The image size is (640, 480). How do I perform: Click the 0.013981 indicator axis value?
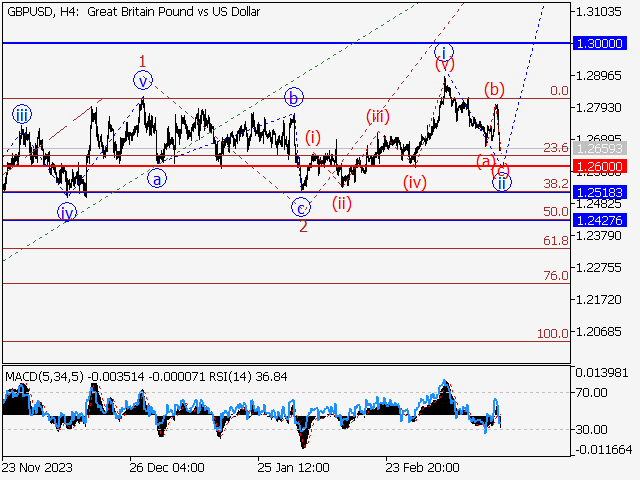click(602, 372)
